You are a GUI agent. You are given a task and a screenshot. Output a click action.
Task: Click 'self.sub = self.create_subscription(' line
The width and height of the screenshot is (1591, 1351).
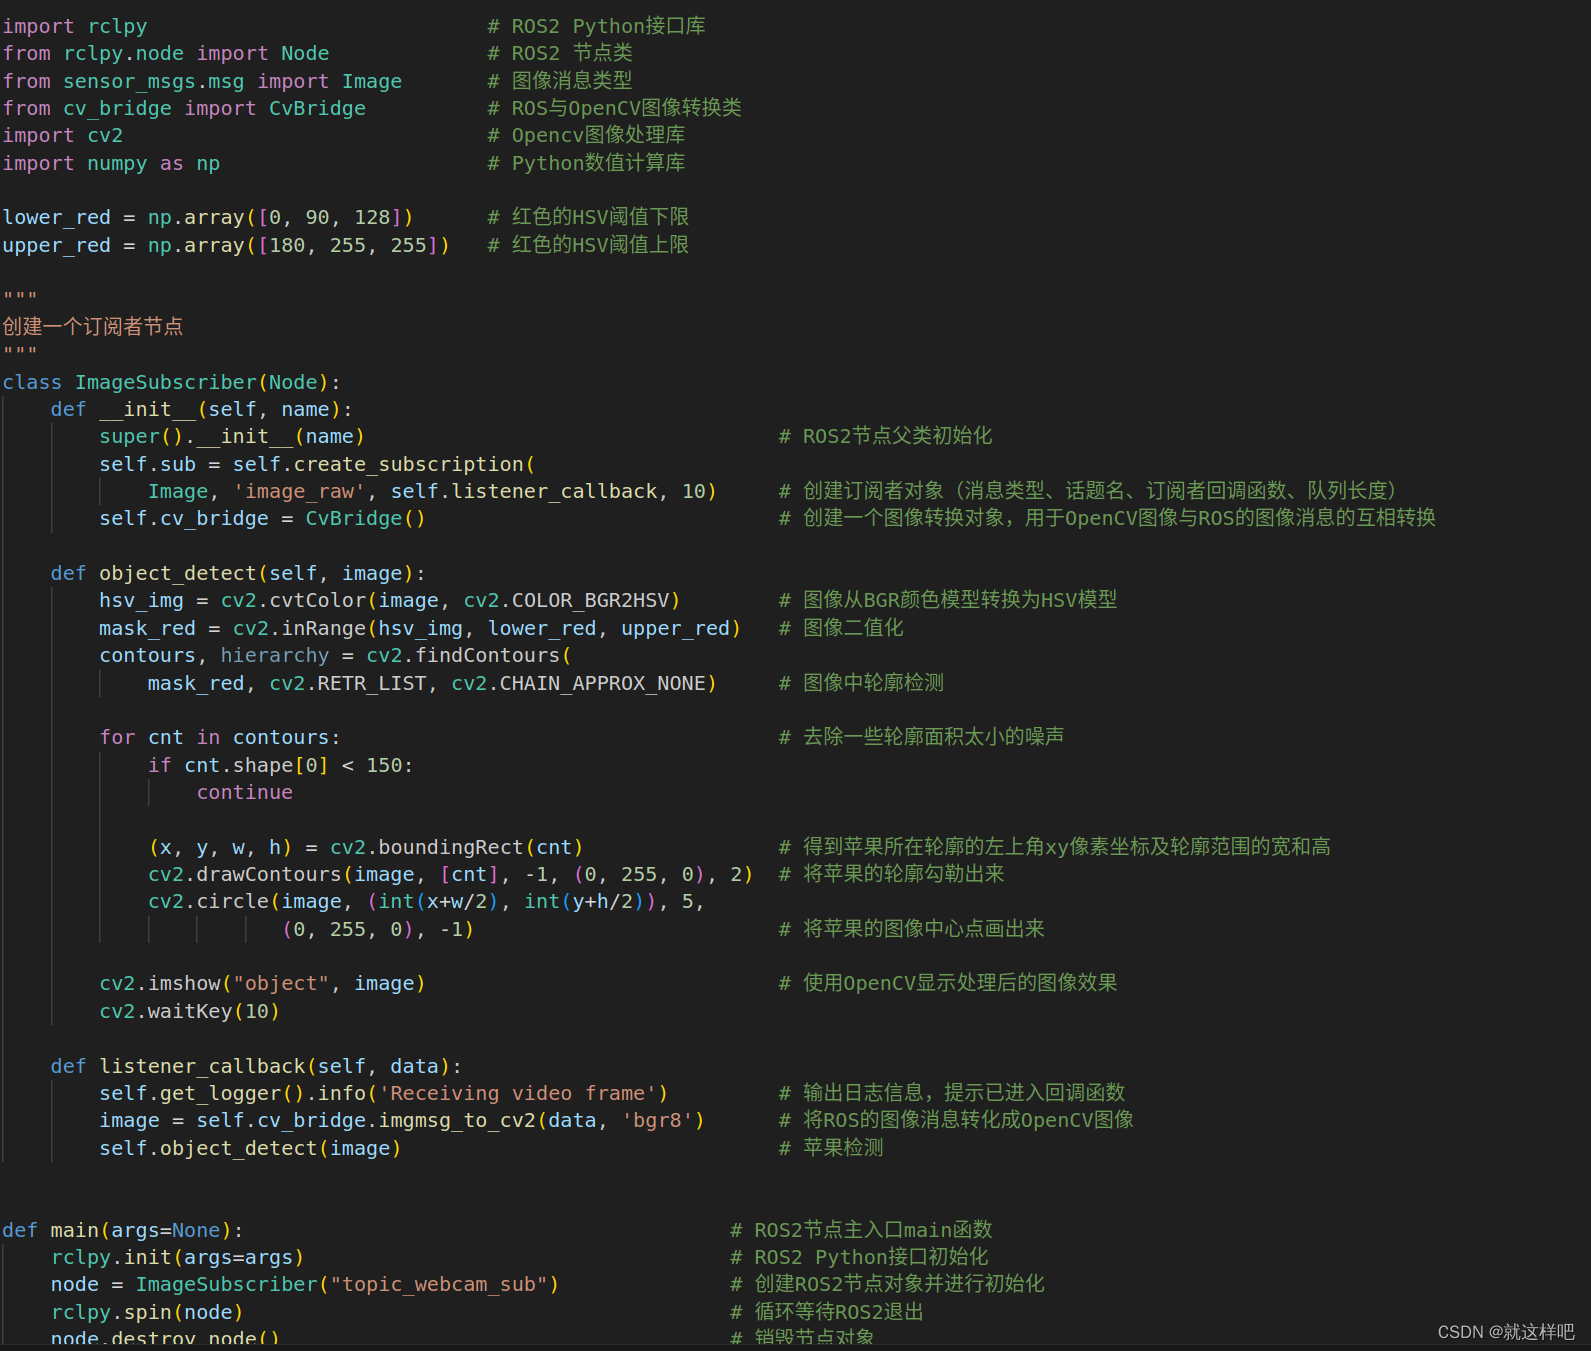(317, 464)
